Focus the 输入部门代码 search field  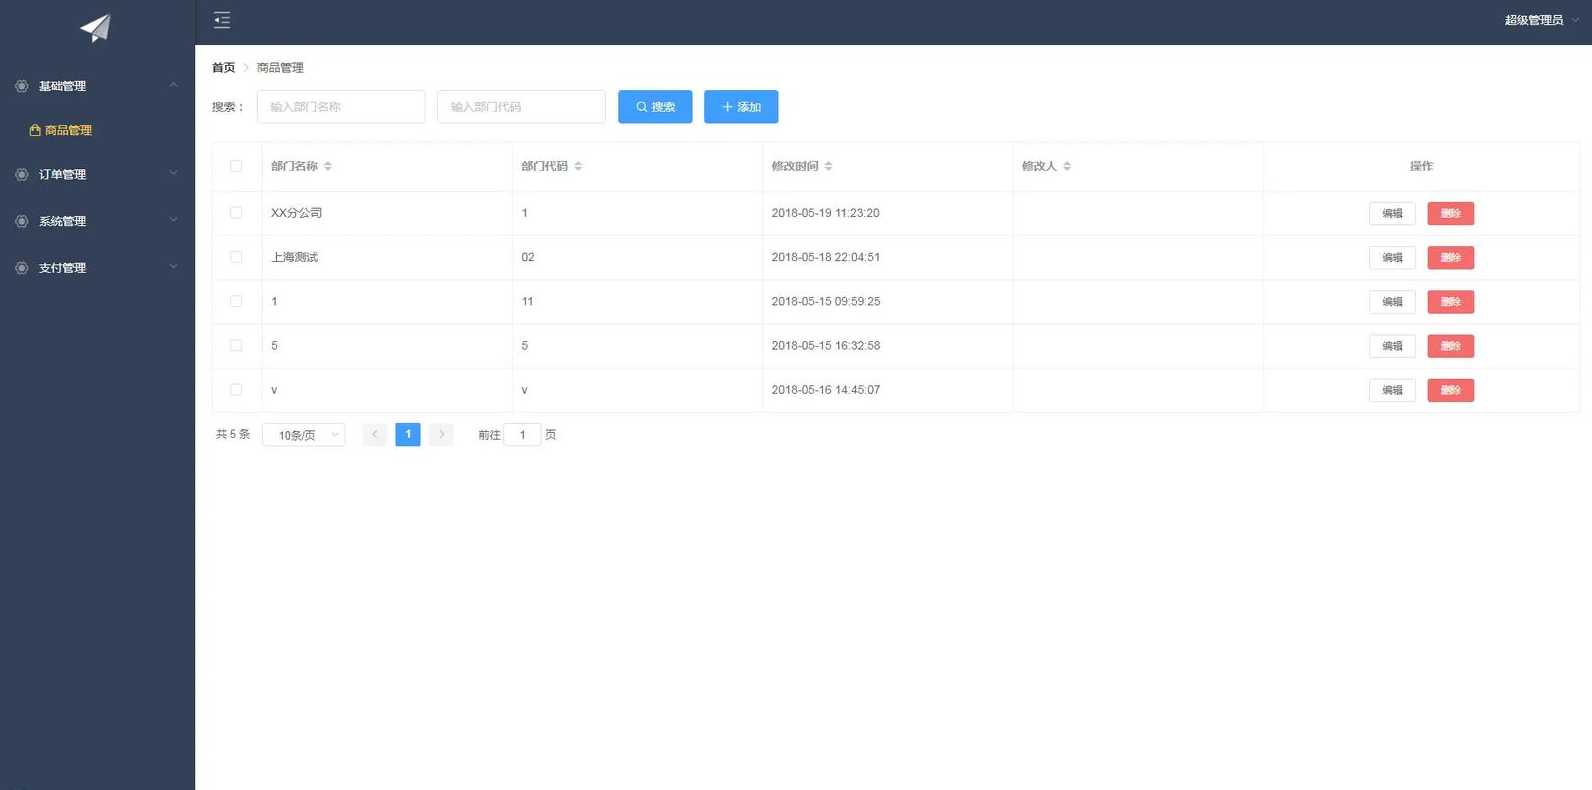coord(521,107)
